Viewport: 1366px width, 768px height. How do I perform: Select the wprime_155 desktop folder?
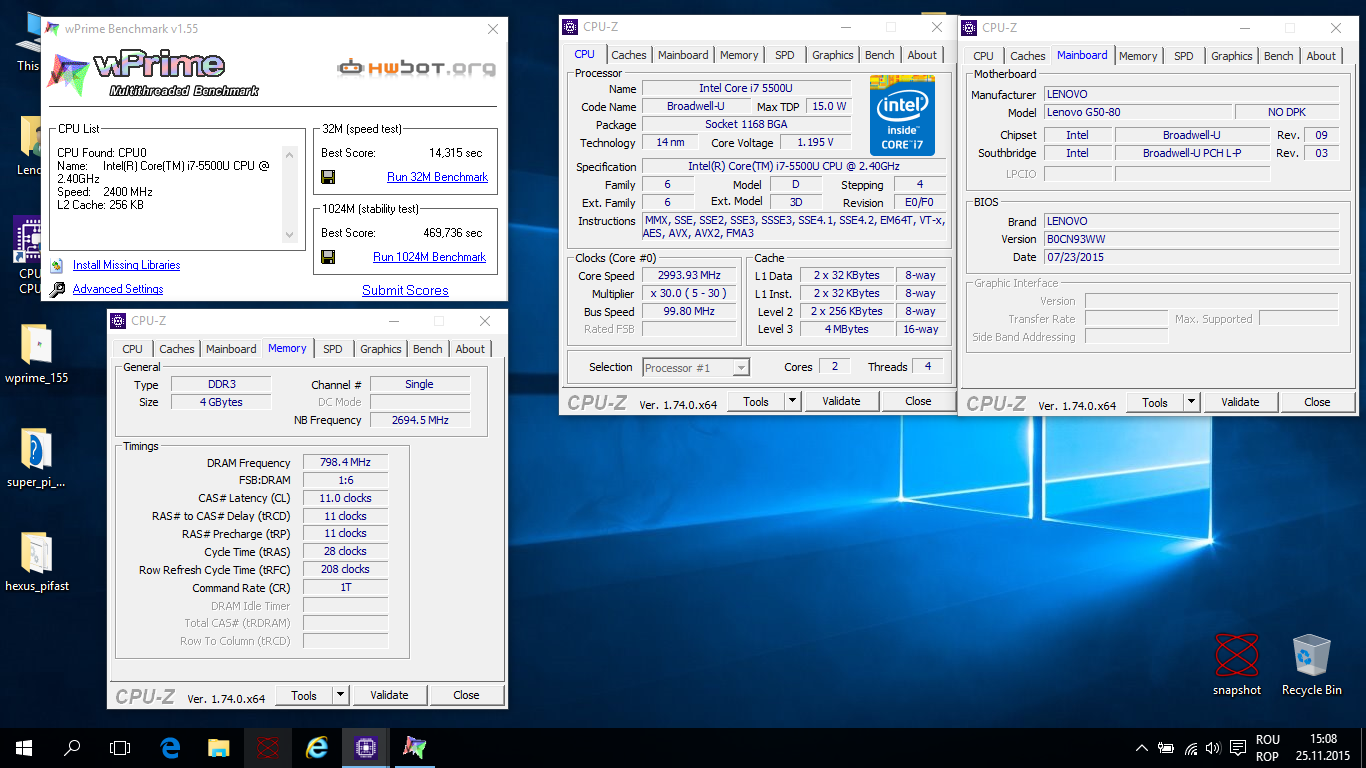click(37, 355)
